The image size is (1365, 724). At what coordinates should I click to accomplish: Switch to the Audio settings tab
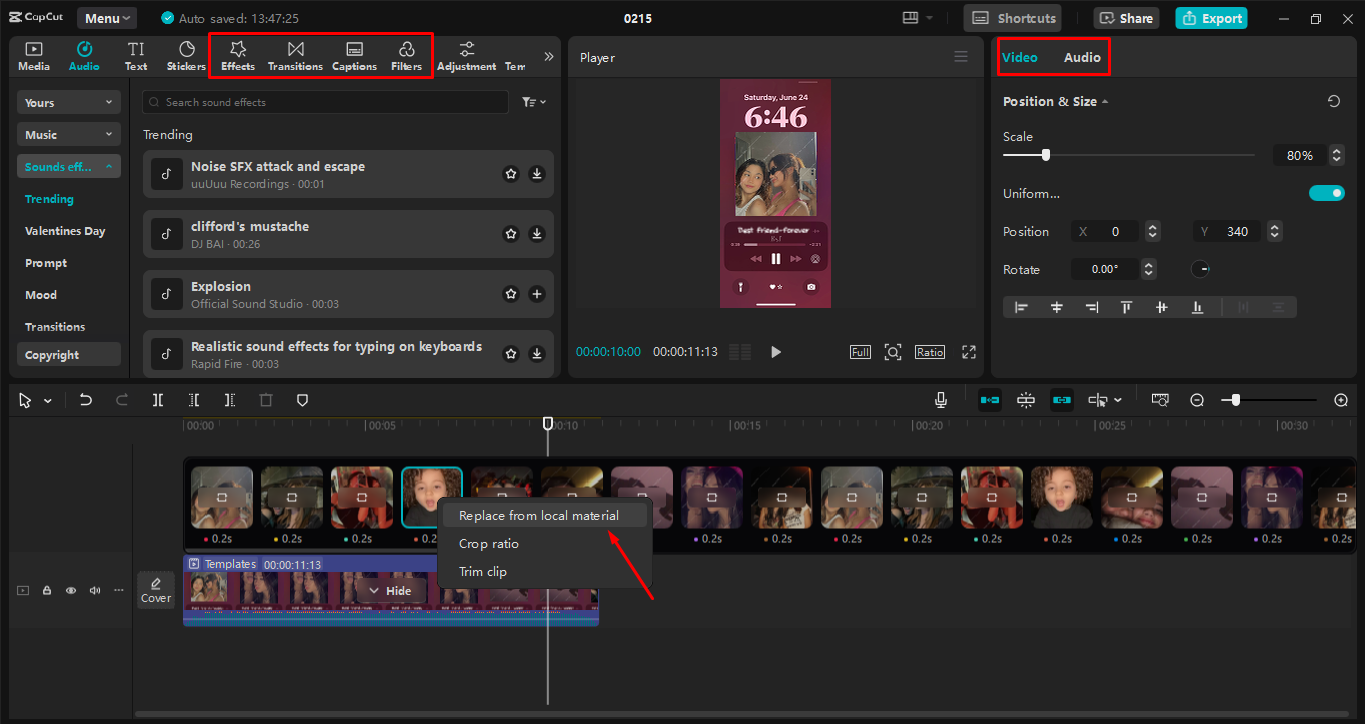(x=1081, y=57)
